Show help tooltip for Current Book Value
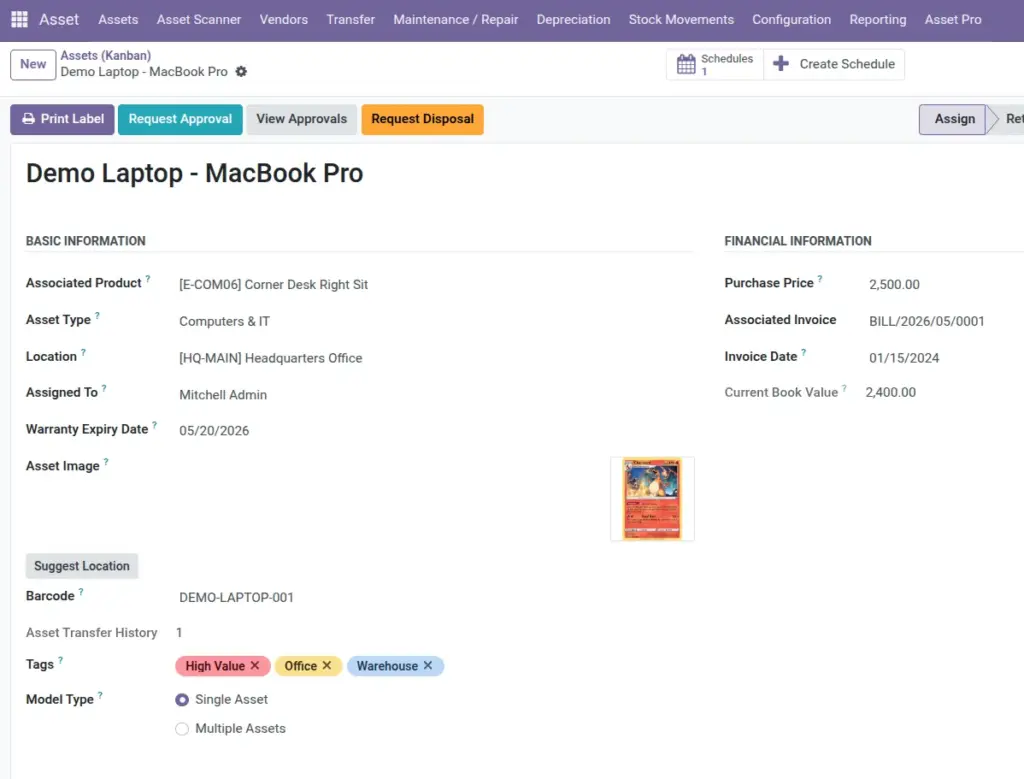 (844, 389)
